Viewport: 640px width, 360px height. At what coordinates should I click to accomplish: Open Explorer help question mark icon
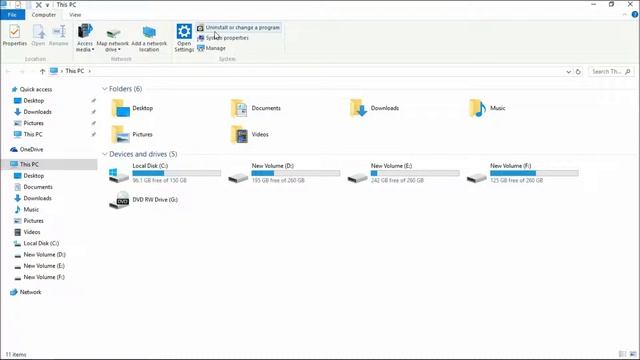pos(635,14)
